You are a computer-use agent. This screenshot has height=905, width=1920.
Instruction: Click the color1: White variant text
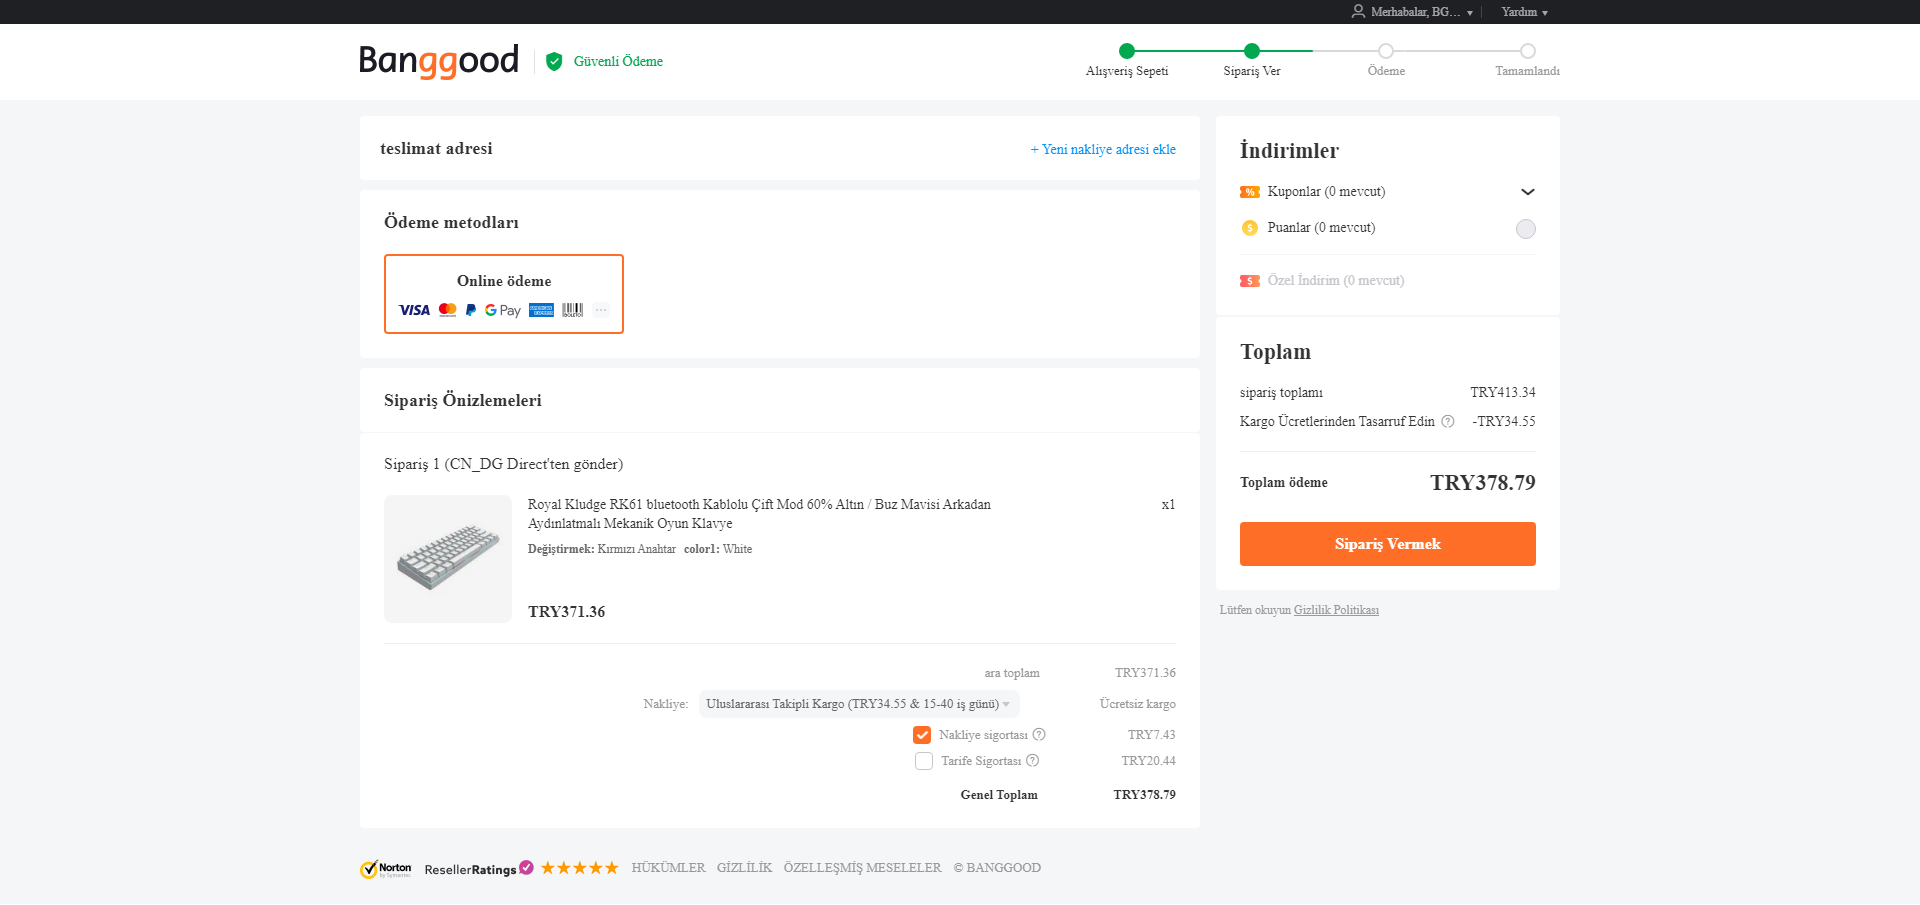(718, 549)
